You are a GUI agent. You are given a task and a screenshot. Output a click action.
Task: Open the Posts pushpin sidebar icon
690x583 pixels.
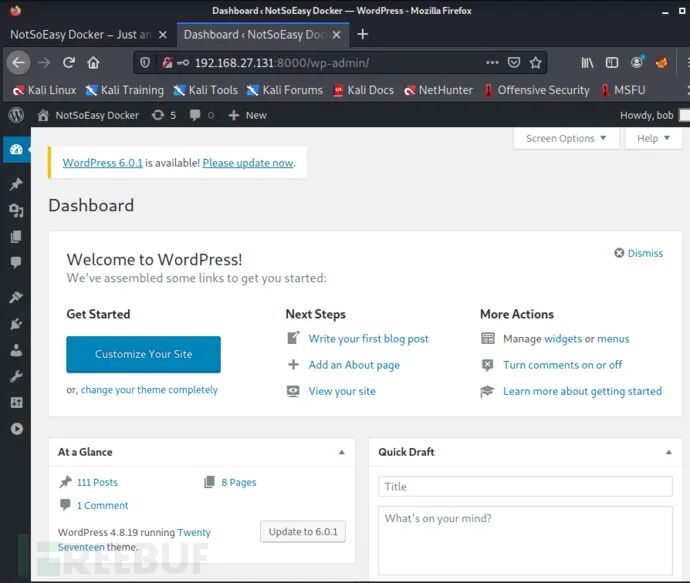click(x=16, y=184)
